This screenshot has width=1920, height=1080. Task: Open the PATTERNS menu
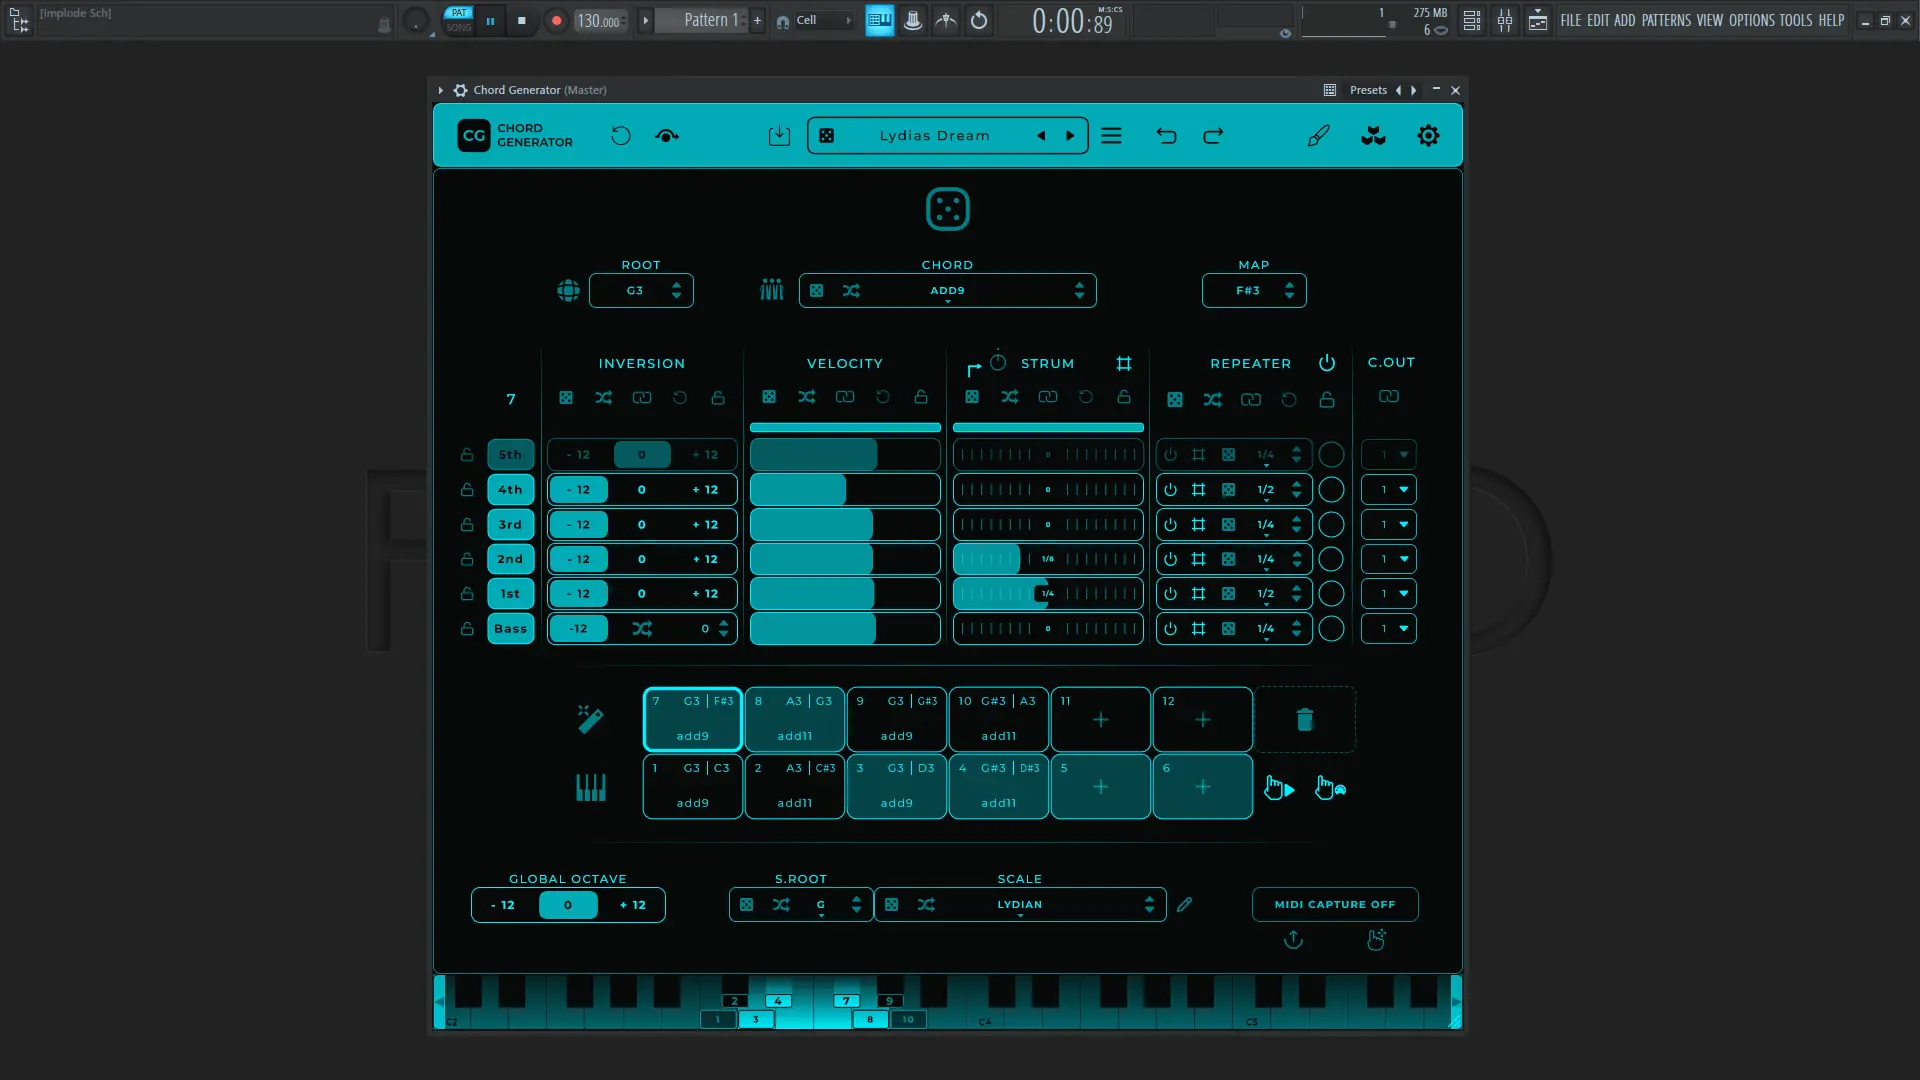point(1665,20)
